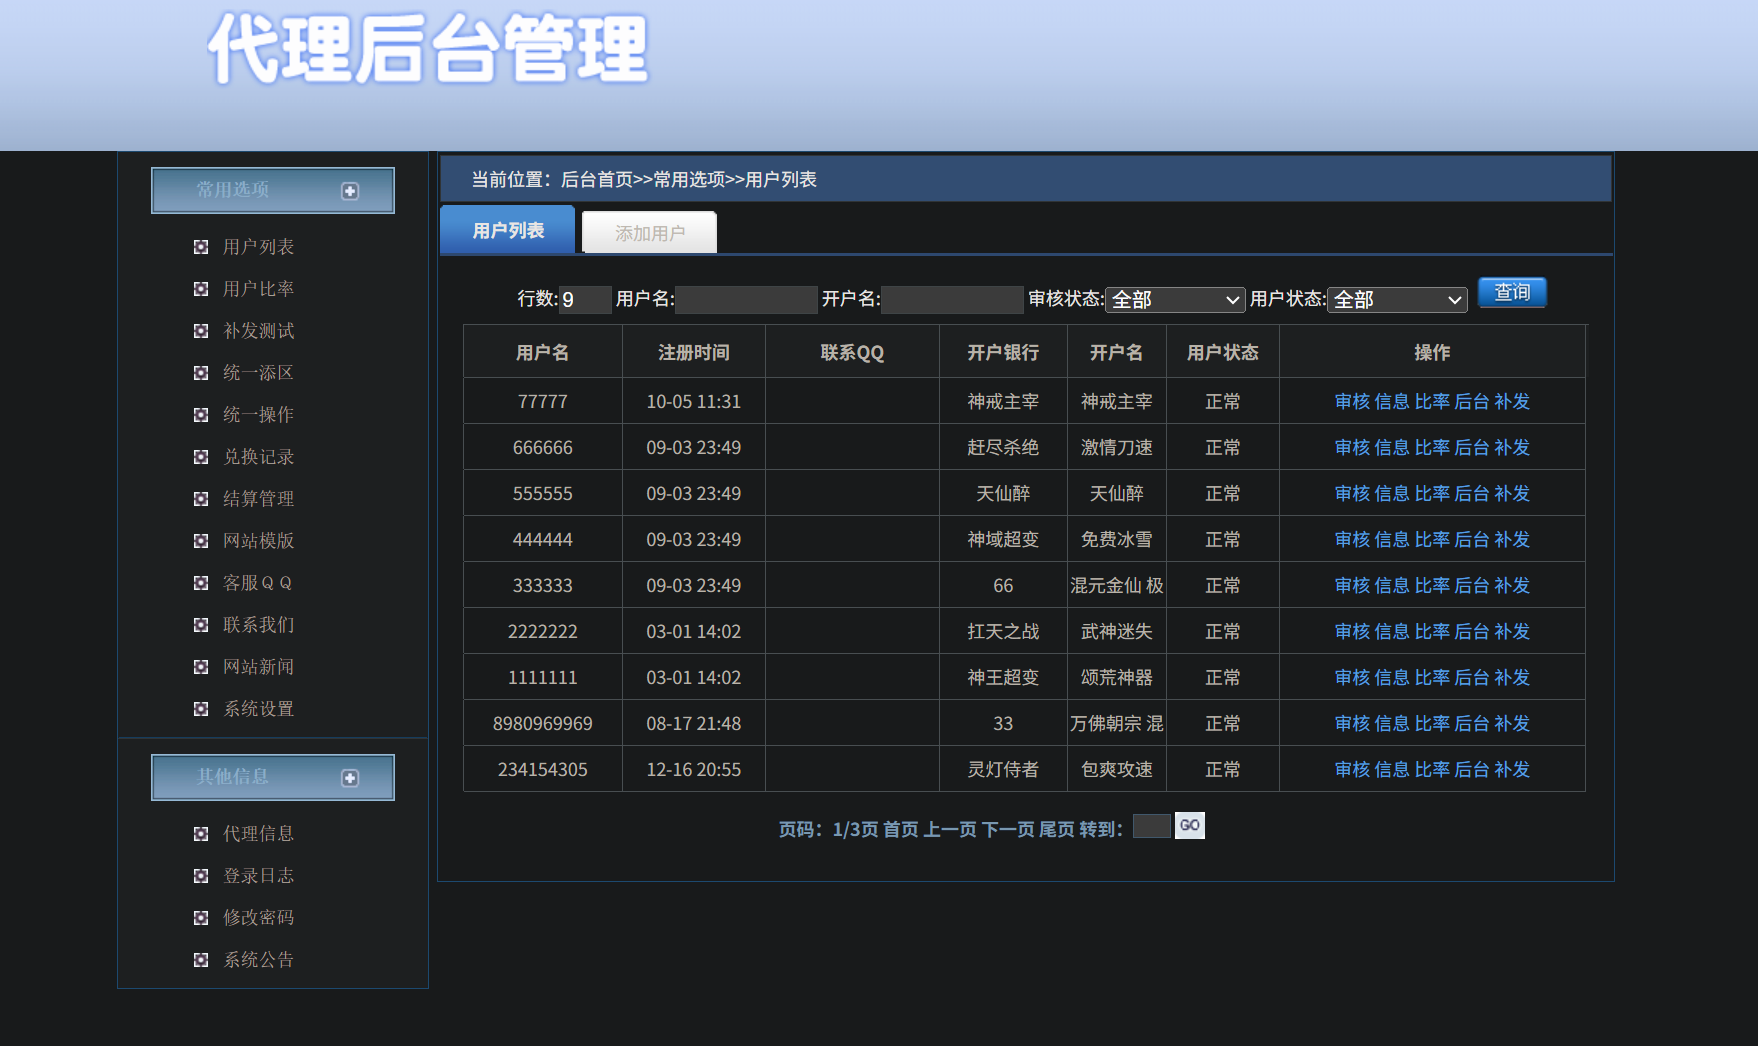Click the bullet icon next to 登录日志
Screen dimensions: 1758x1046
pyautogui.click(x=201, y=876)
